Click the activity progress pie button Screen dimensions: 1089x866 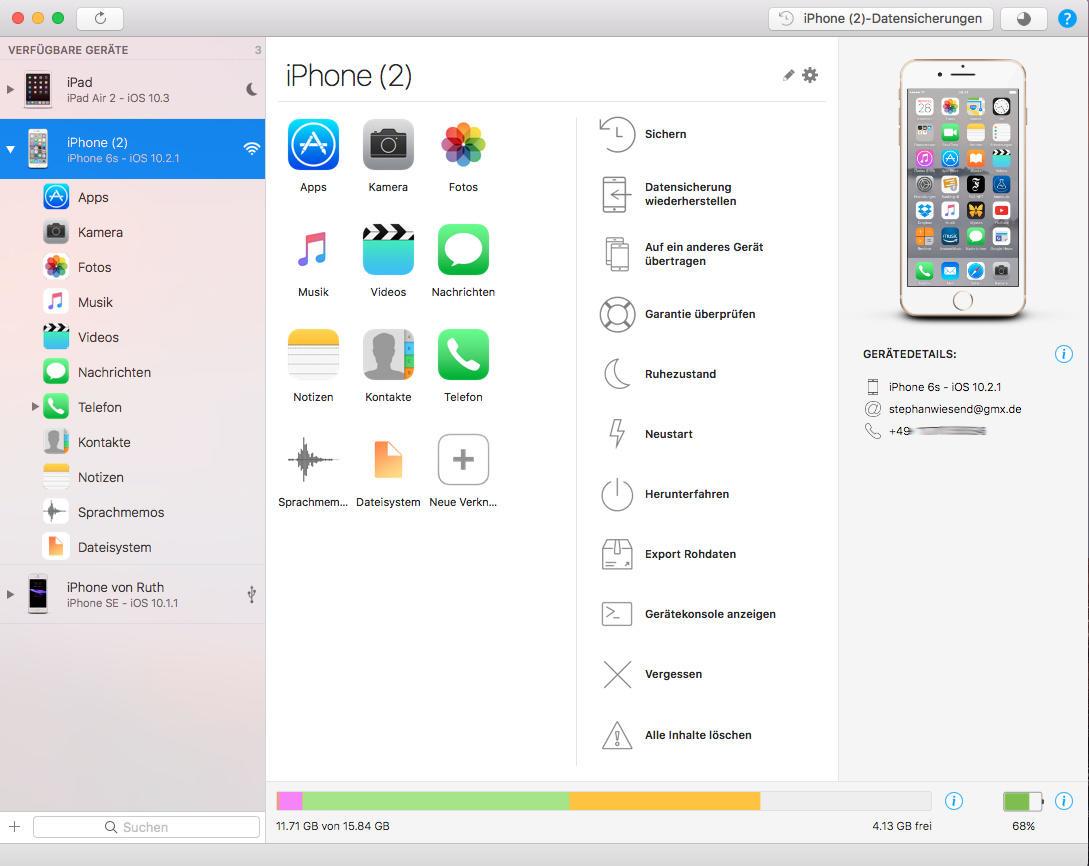pos(1024,19)
